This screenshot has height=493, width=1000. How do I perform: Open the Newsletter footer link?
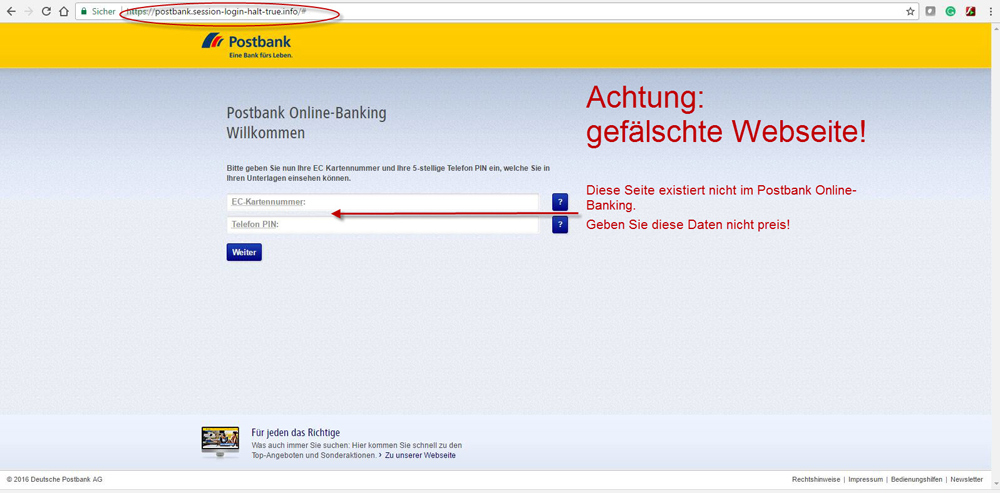[x=966, y=479]
